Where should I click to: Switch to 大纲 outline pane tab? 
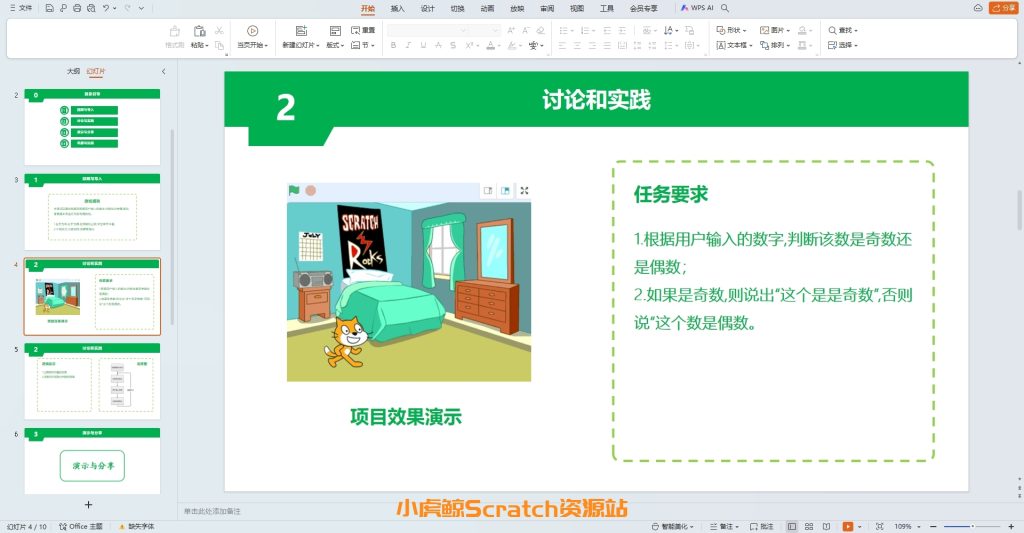point(73,71)
